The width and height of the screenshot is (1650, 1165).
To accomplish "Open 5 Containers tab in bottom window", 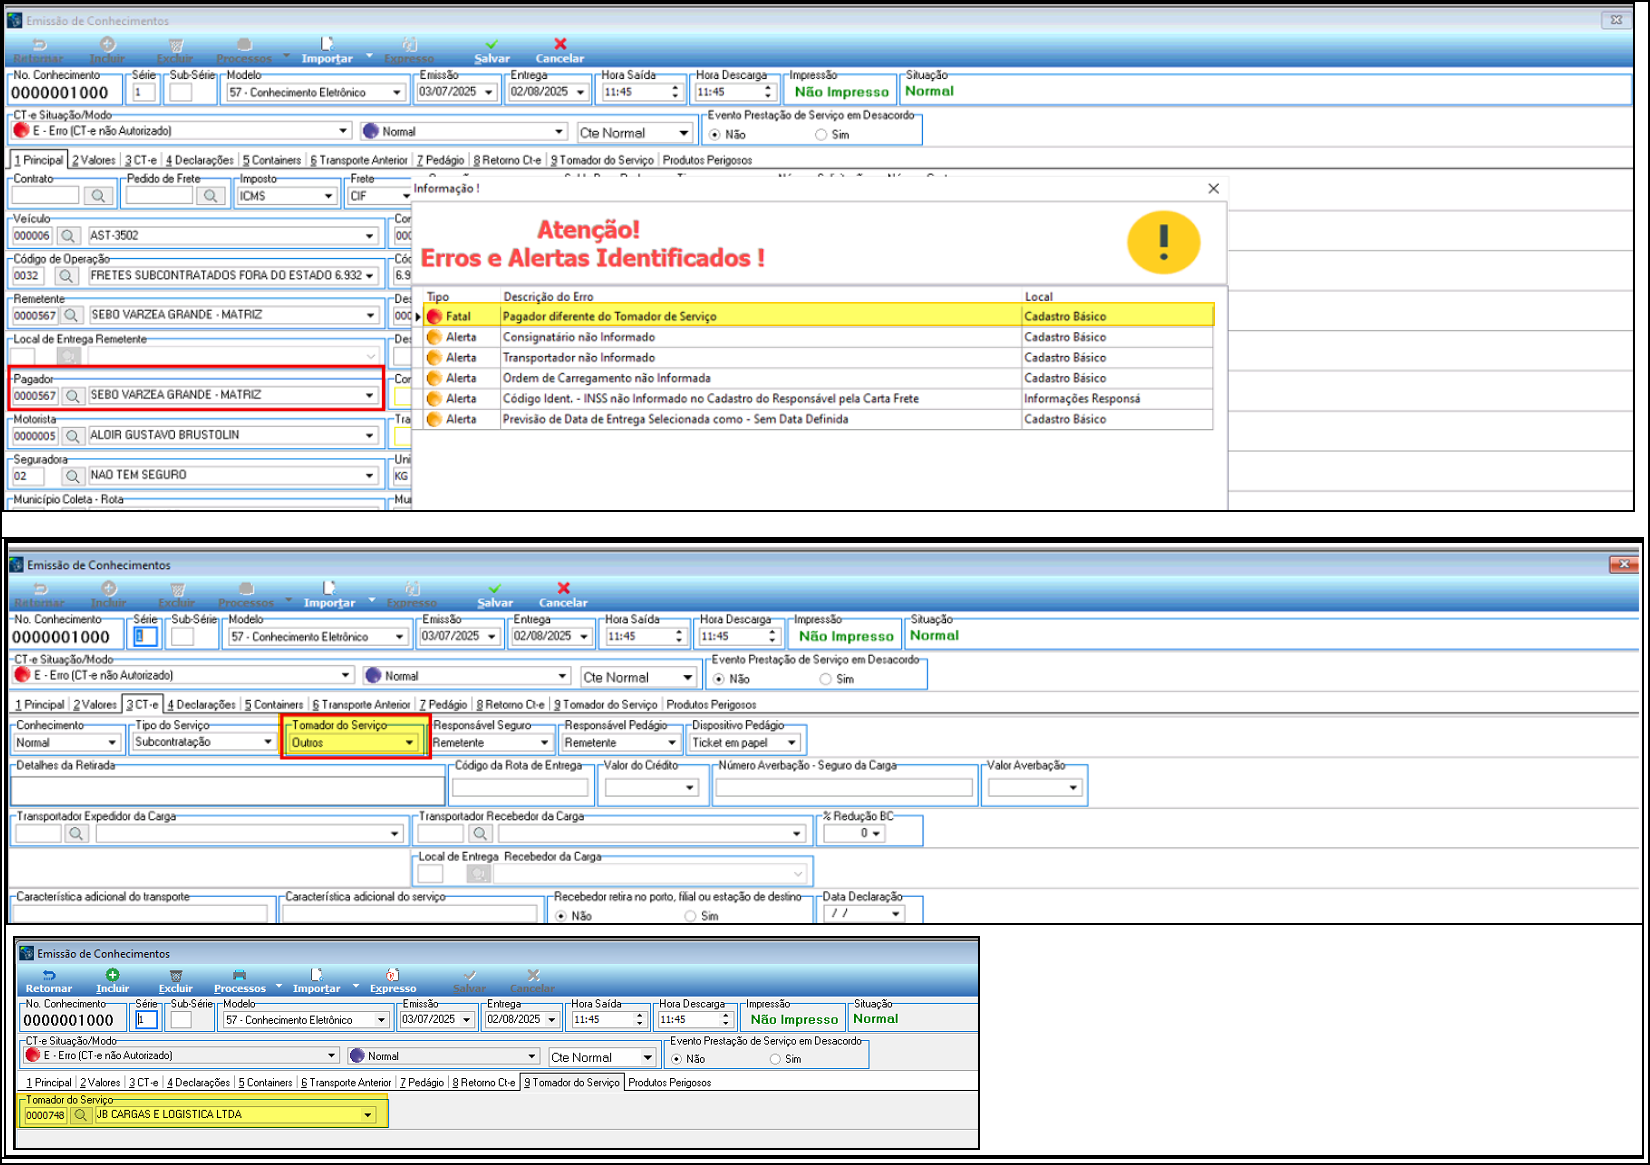I will point(265,1083).
